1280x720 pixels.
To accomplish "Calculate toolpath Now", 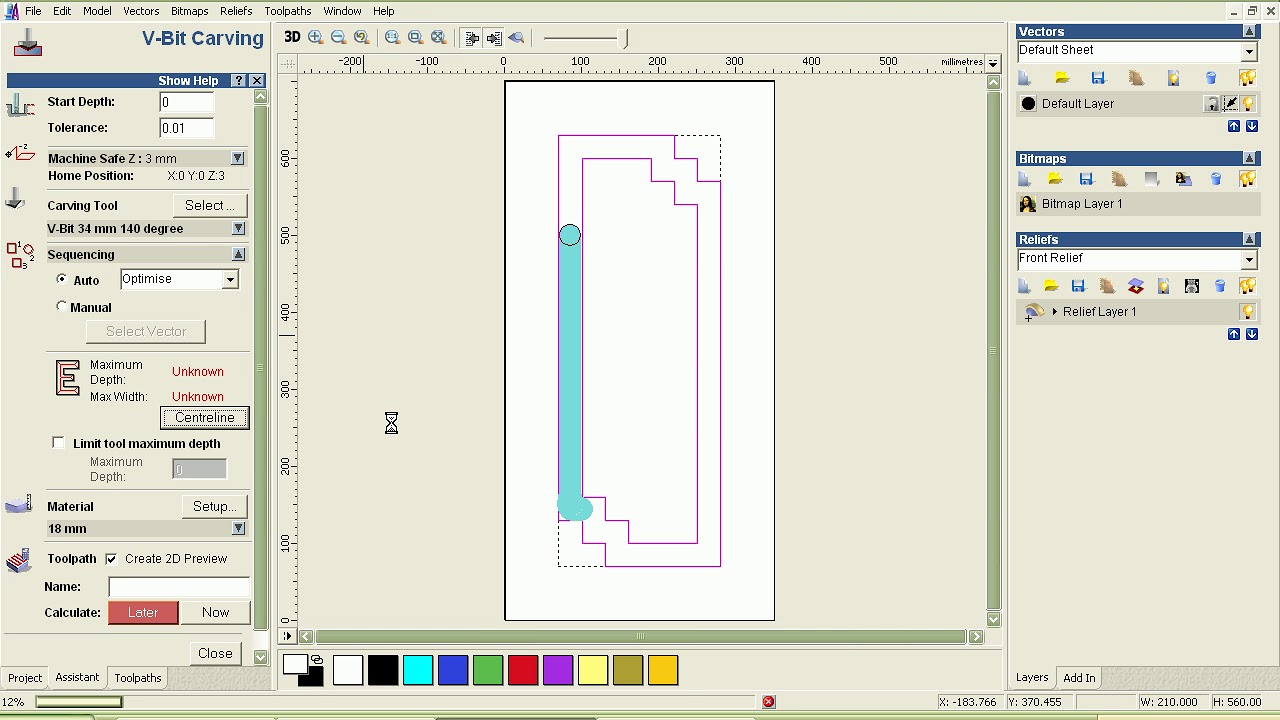I will (215, 612).
